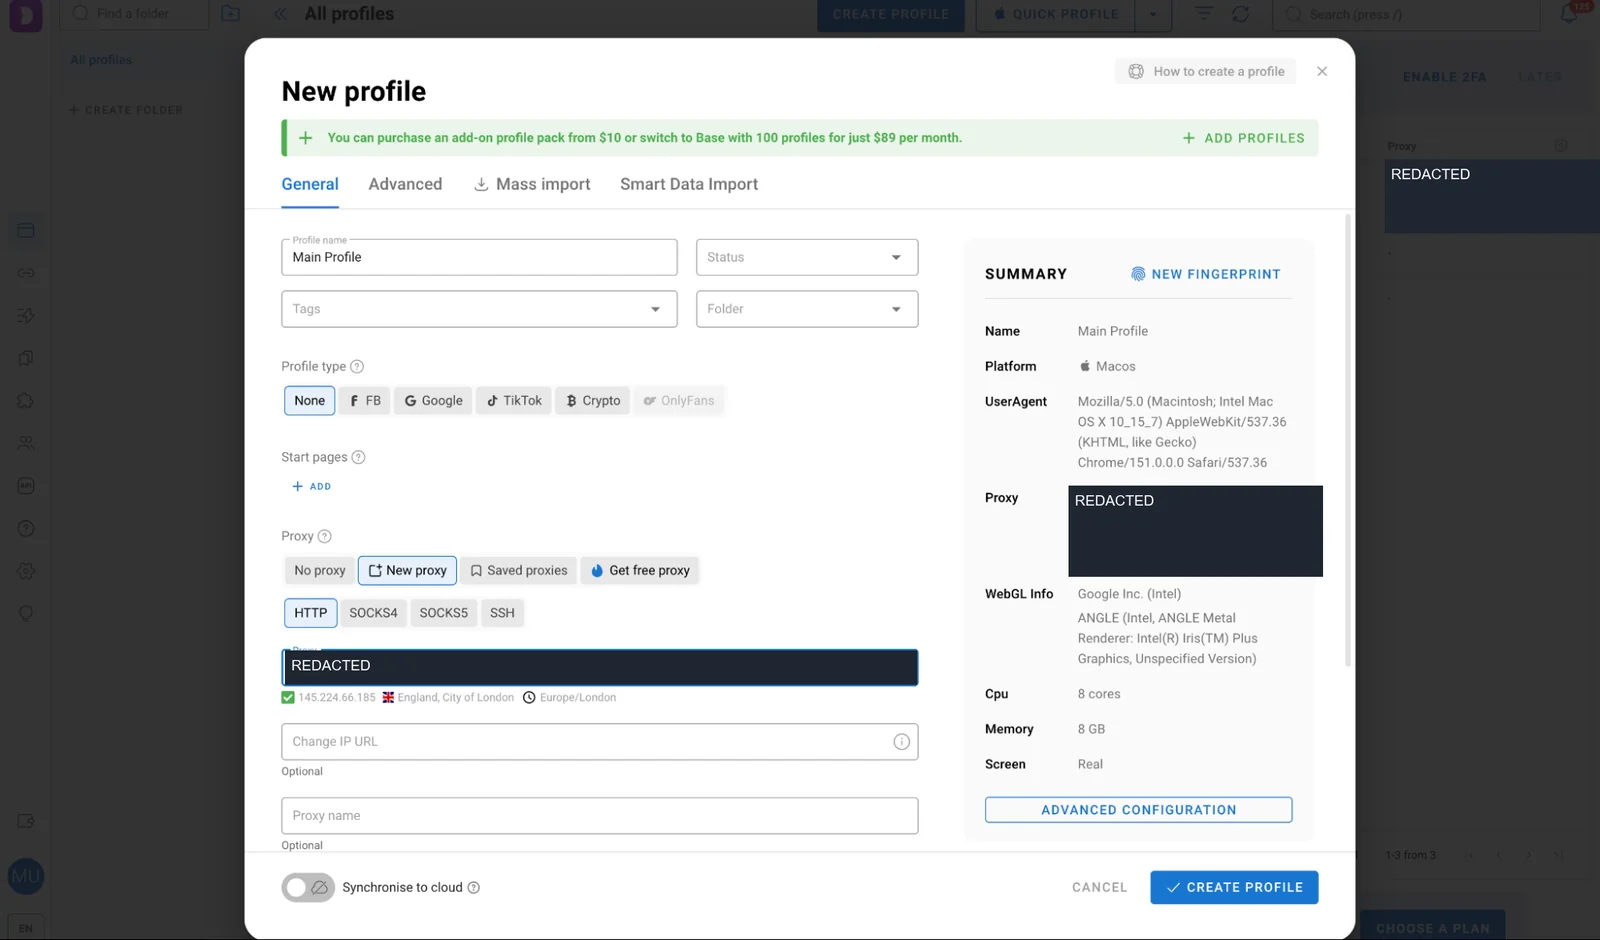Choose the Saved proxies option

pyautogui.click(x=519, y=571)
